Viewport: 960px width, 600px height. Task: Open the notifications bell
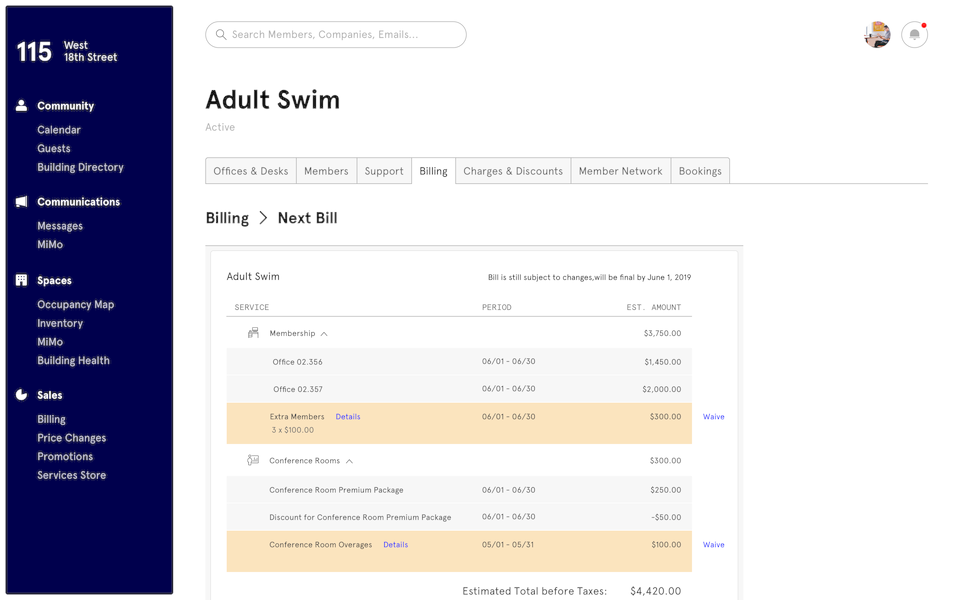[x=914, y=34]
